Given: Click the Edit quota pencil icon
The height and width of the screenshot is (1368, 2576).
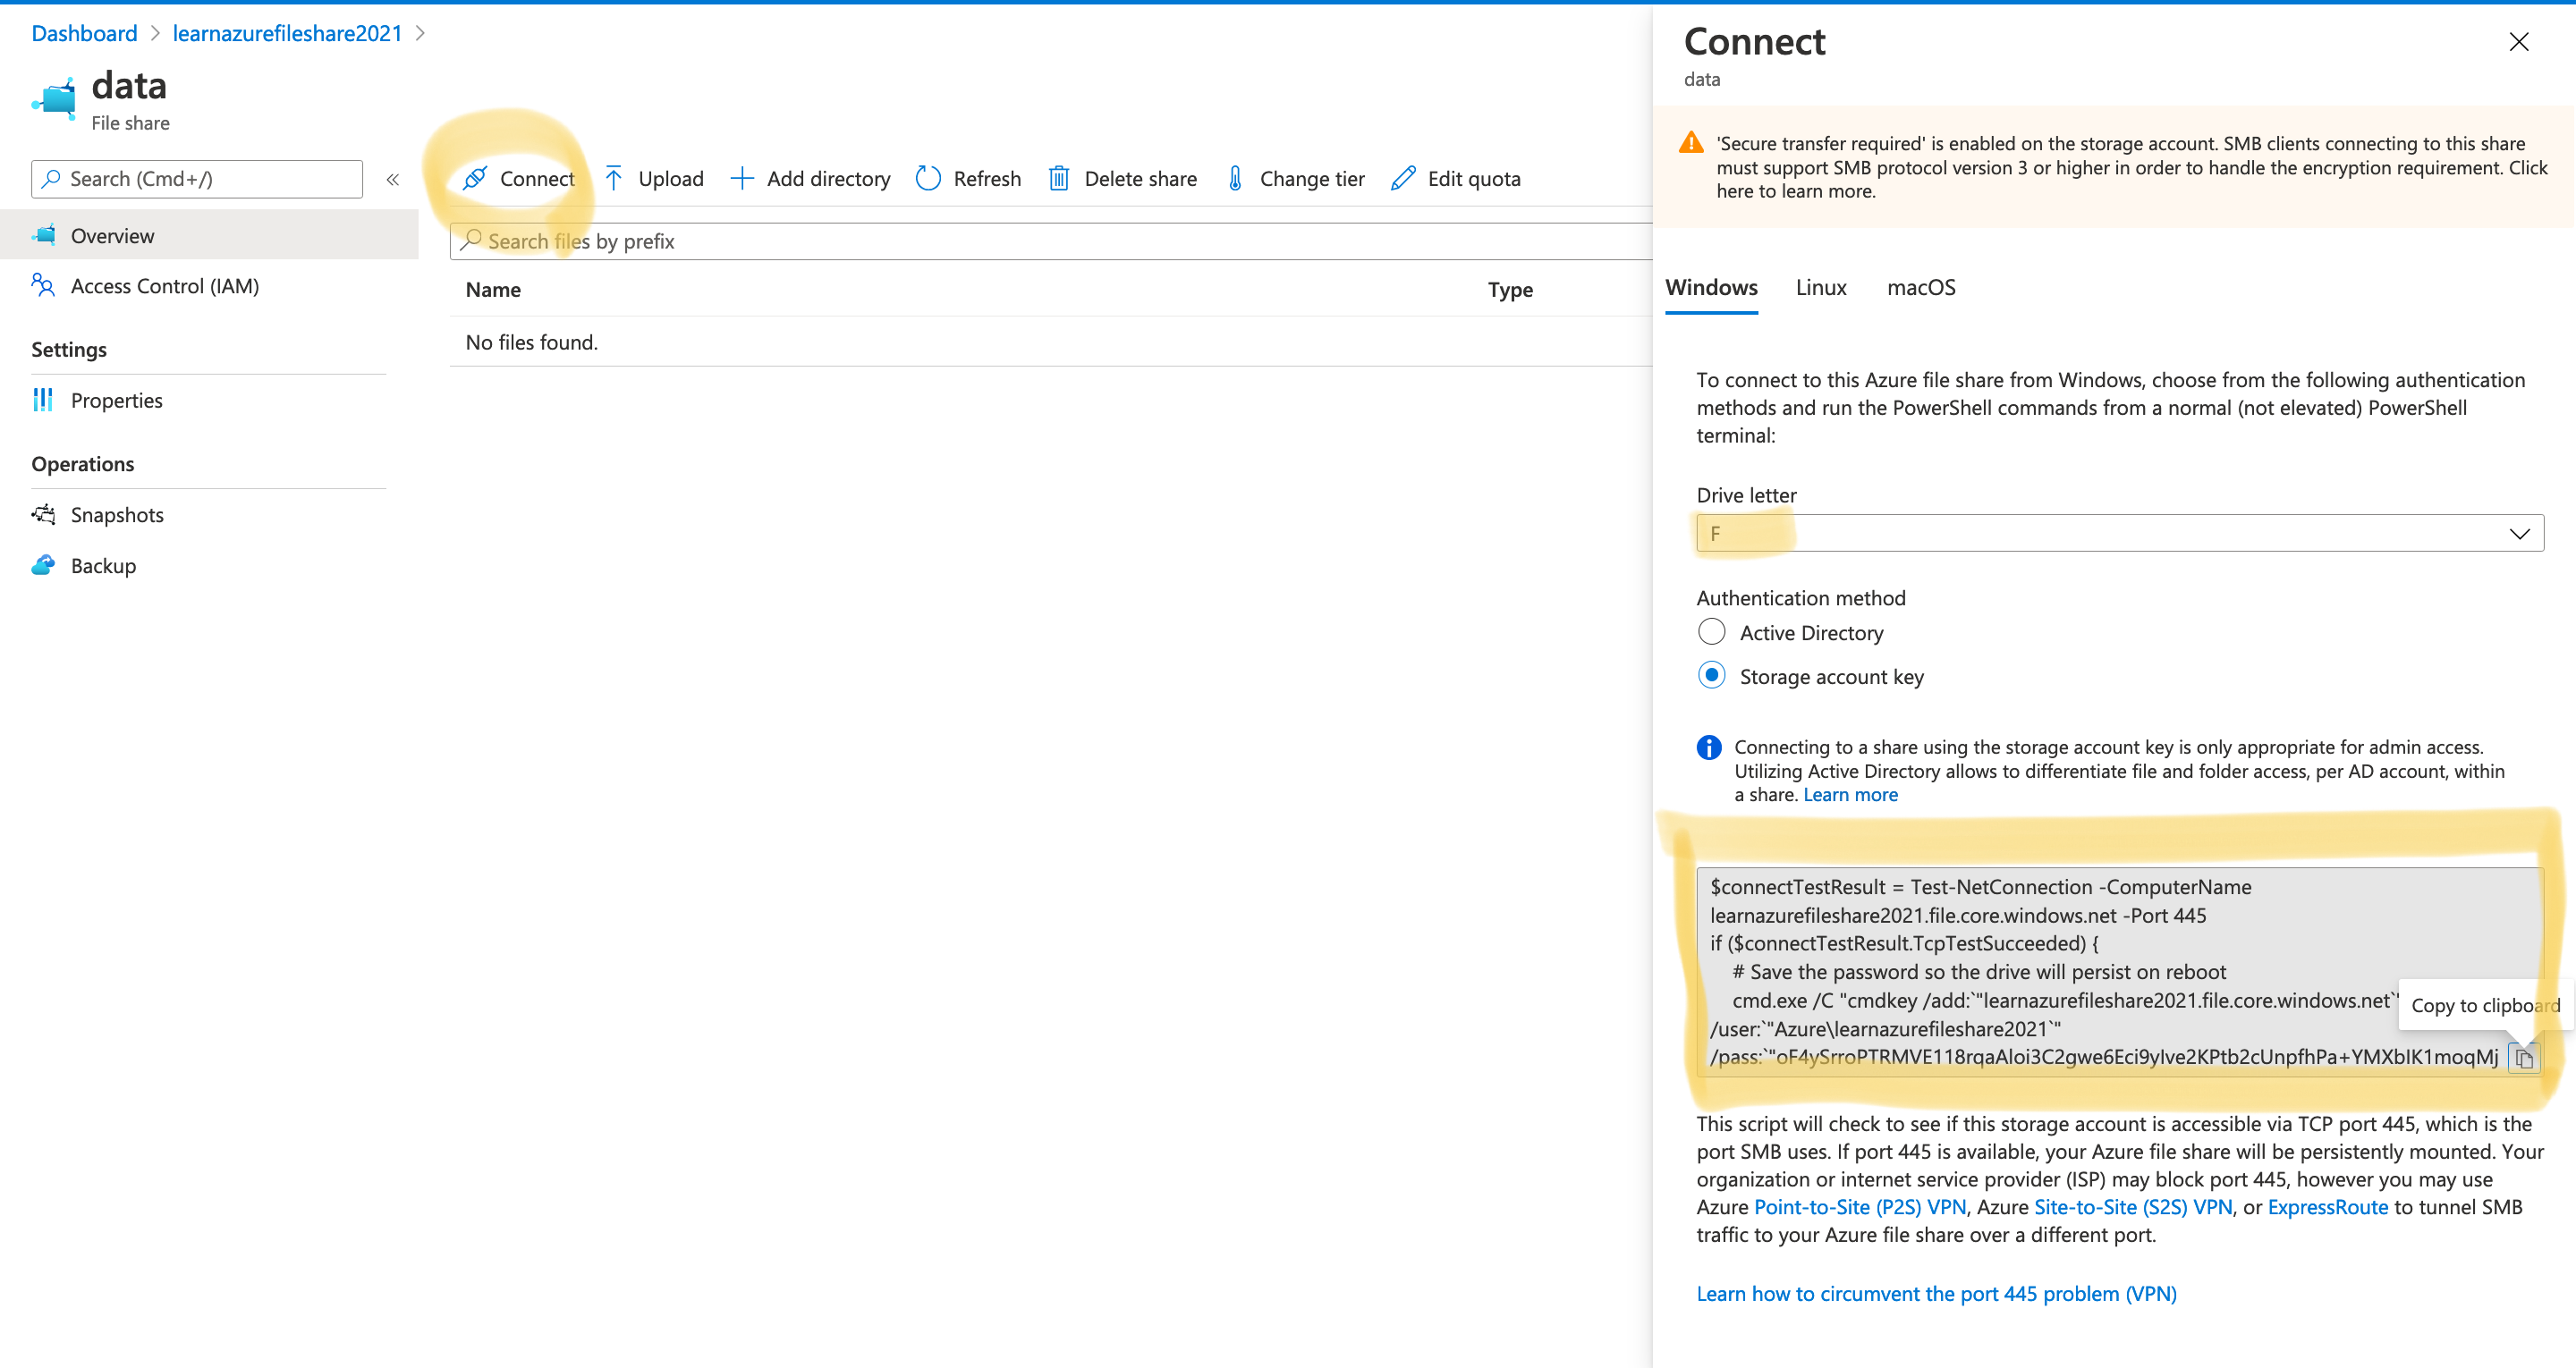Looking at the screenshot, I should [1403, 178].
